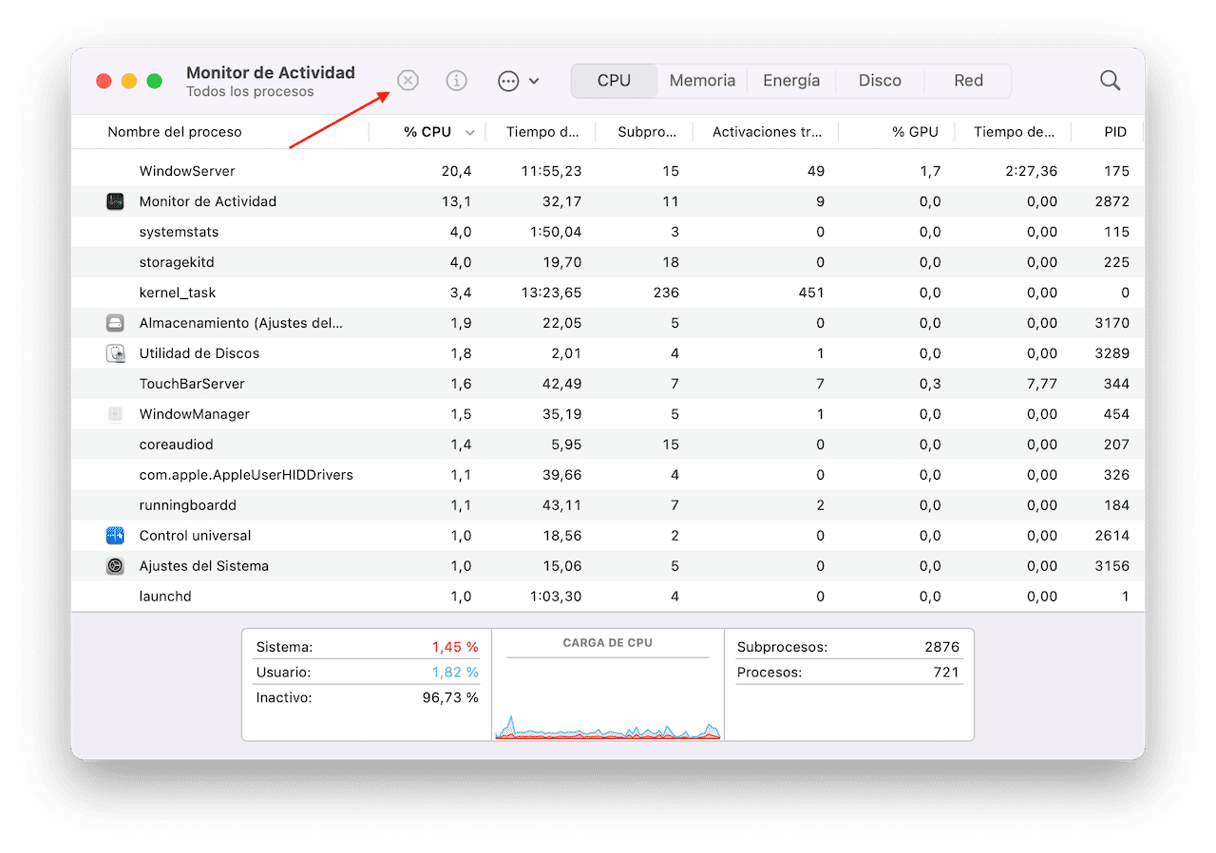The height and width of the screenshot is (853, 1216).
Task: Click the yellow minimize window button
Action: [129, 81]
